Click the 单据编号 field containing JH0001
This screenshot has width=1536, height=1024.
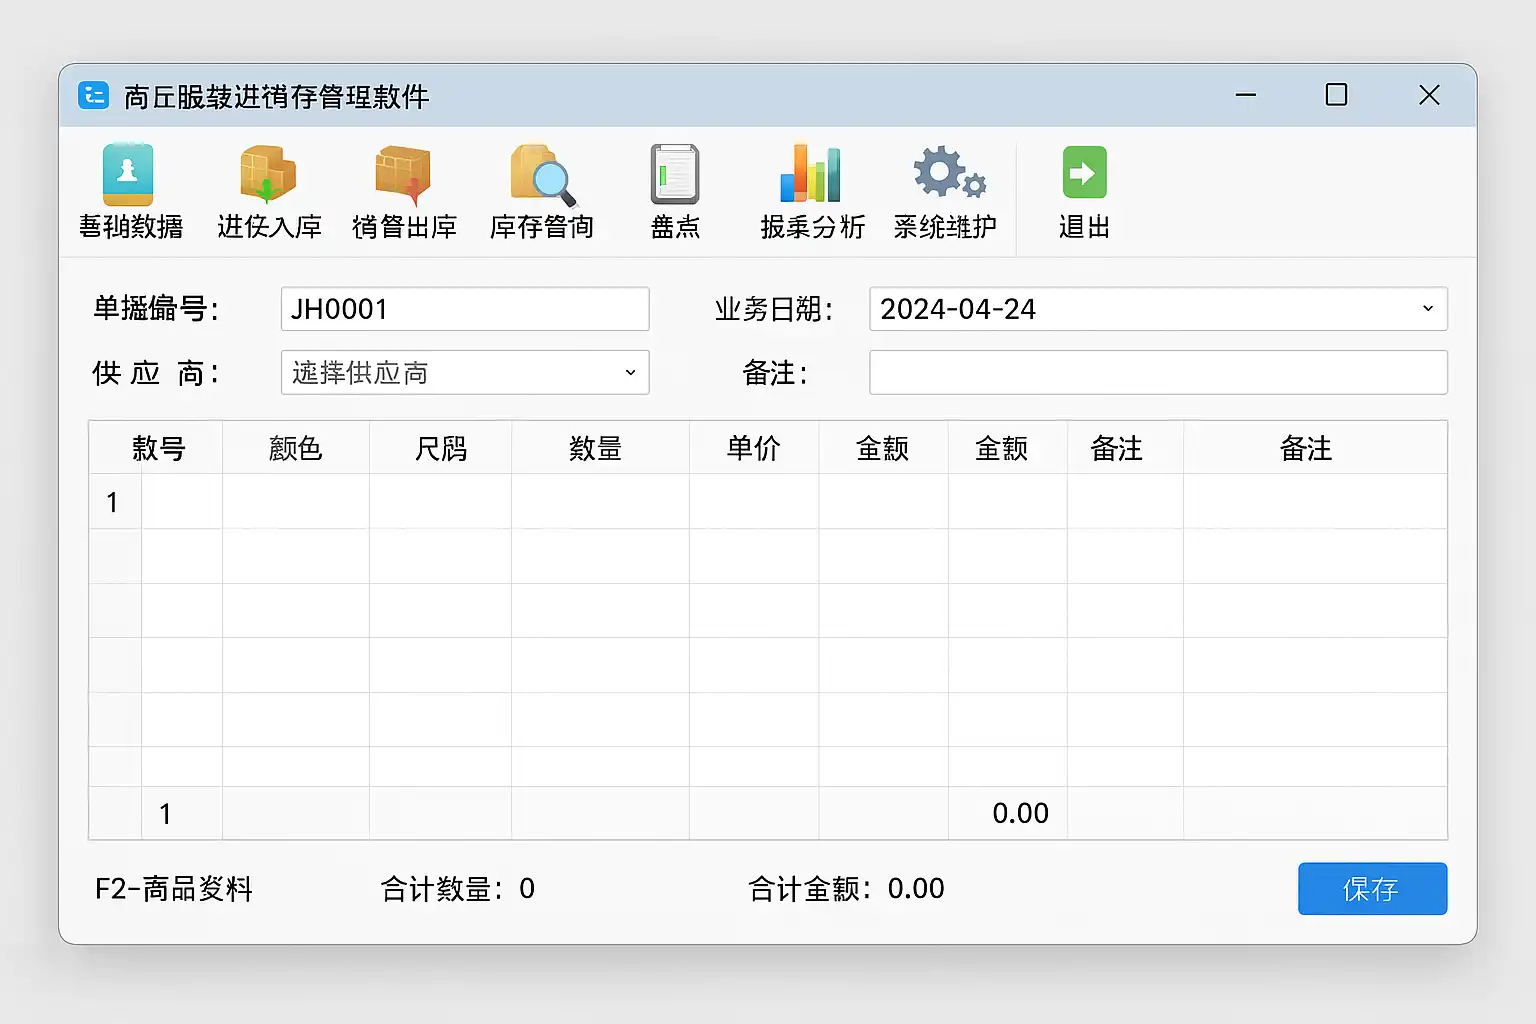464,309
